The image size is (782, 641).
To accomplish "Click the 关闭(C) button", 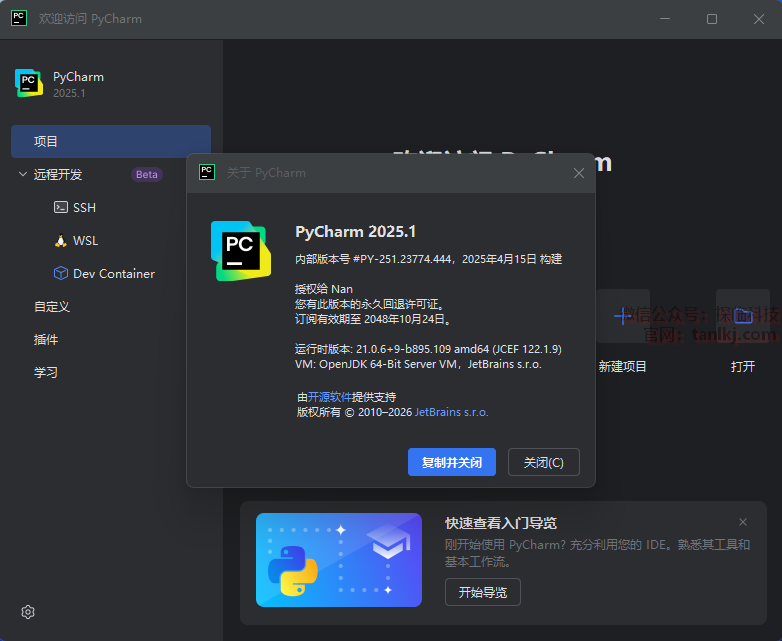I will point(543,462).
